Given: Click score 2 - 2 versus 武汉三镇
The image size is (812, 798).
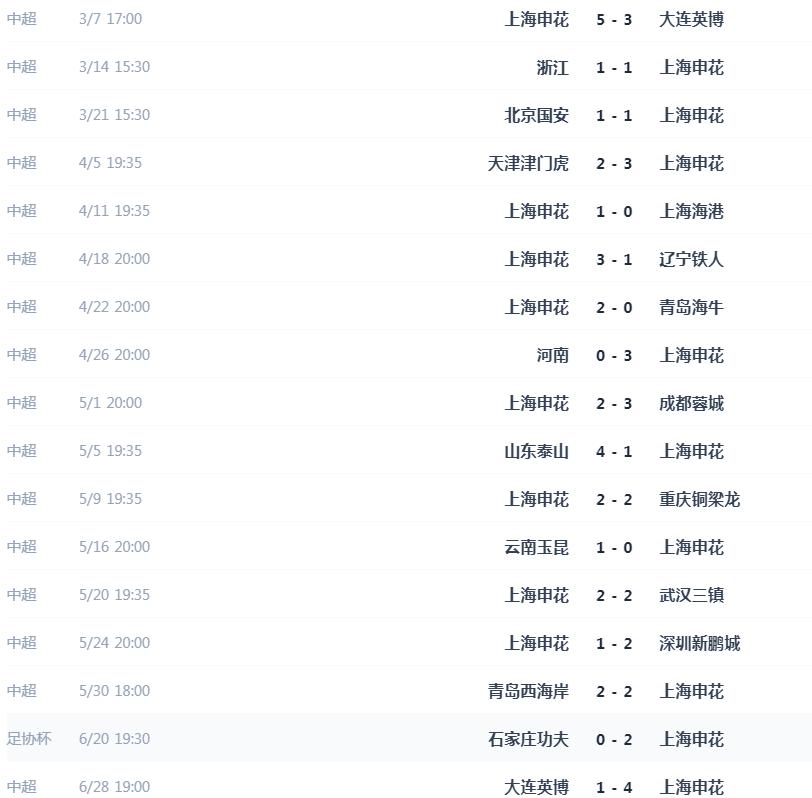Looking at the screenshot, I should pos(614,596).
